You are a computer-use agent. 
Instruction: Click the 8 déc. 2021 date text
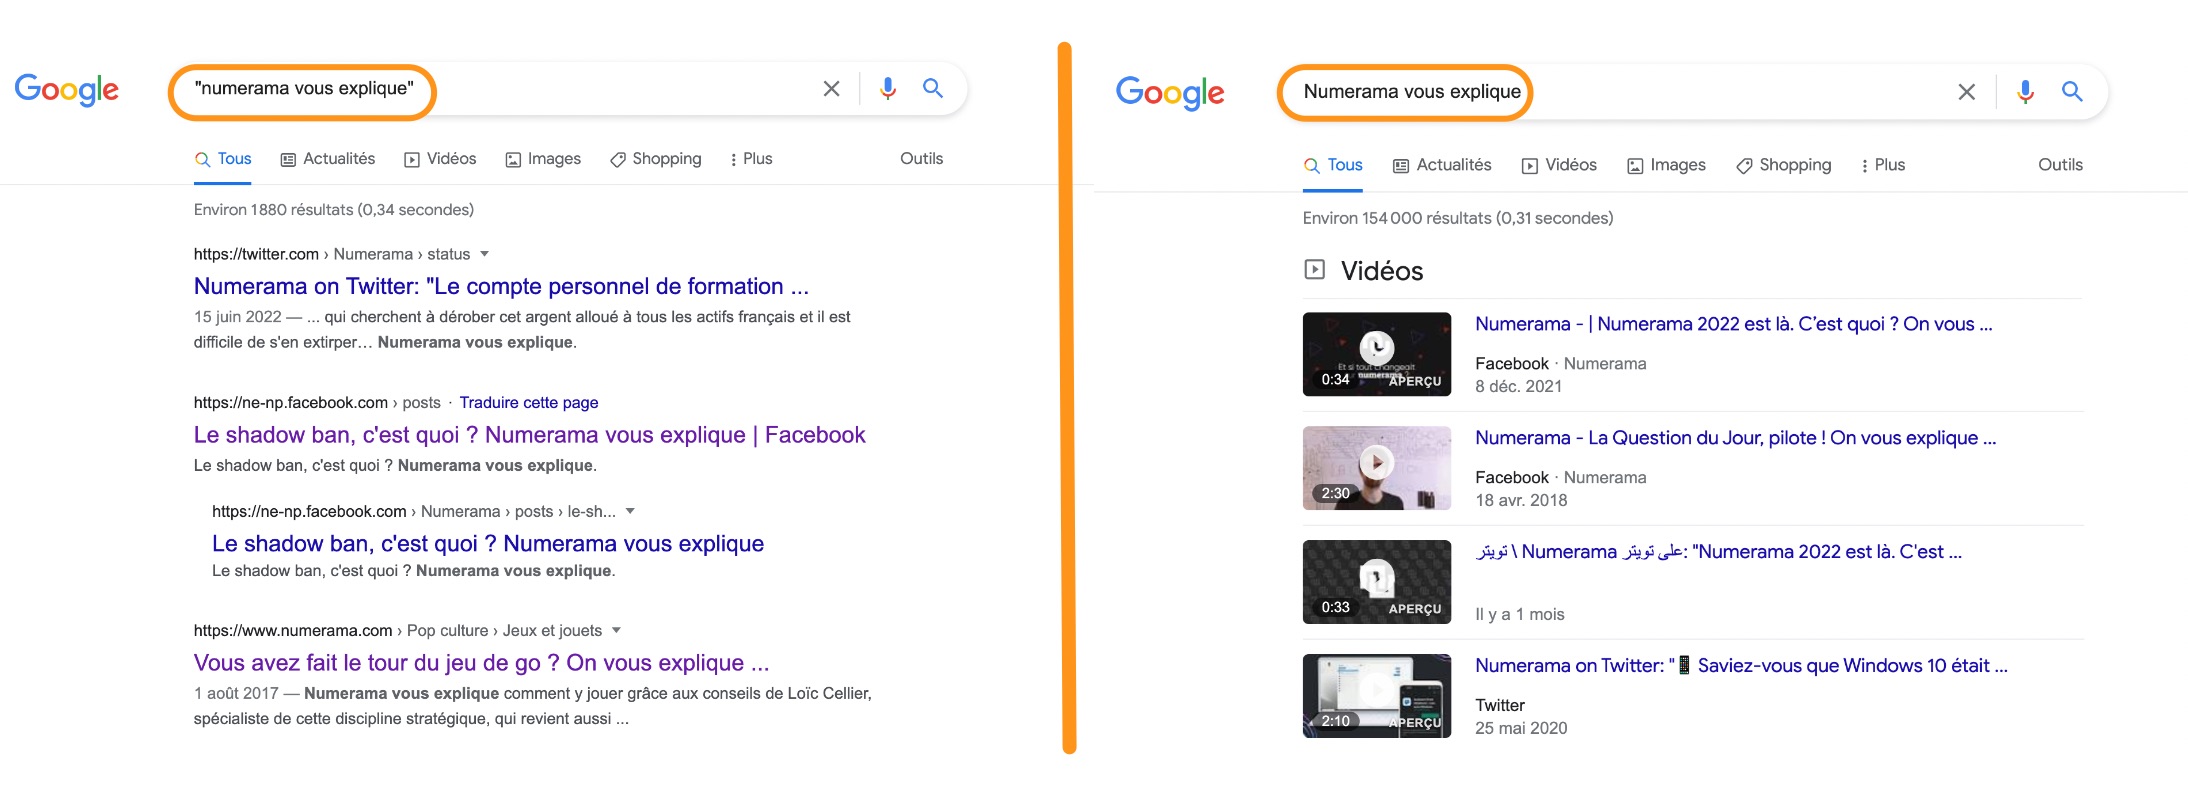pyautogui.click(x=1519, y=386)
